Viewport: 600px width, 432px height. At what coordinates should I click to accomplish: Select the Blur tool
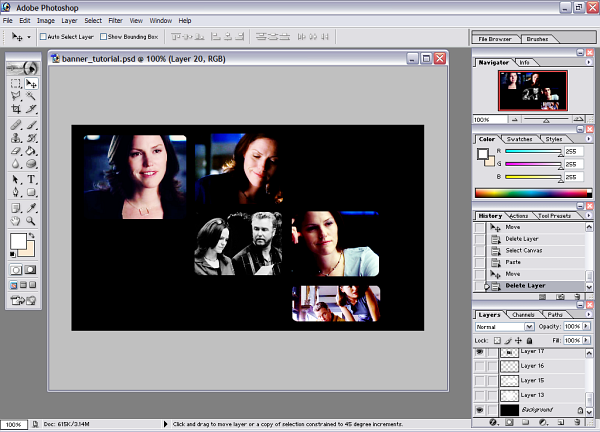point(16,164)
